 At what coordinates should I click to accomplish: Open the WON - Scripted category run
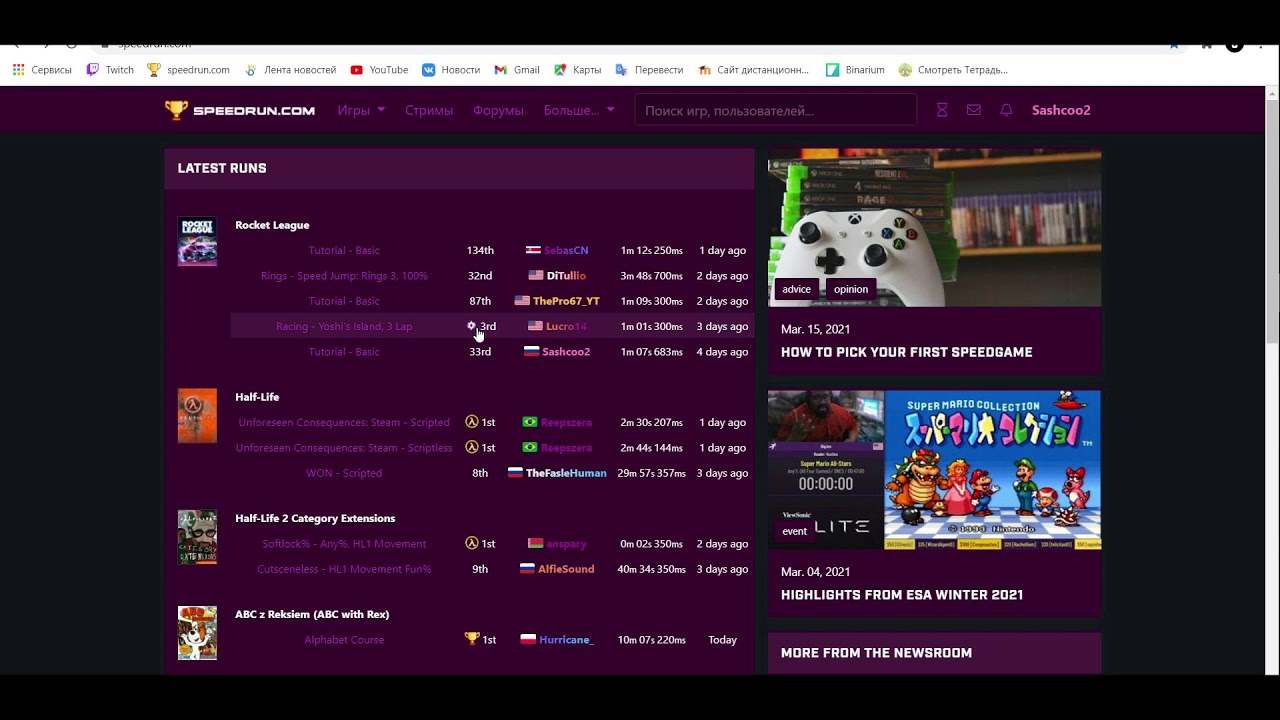[344, 473]
